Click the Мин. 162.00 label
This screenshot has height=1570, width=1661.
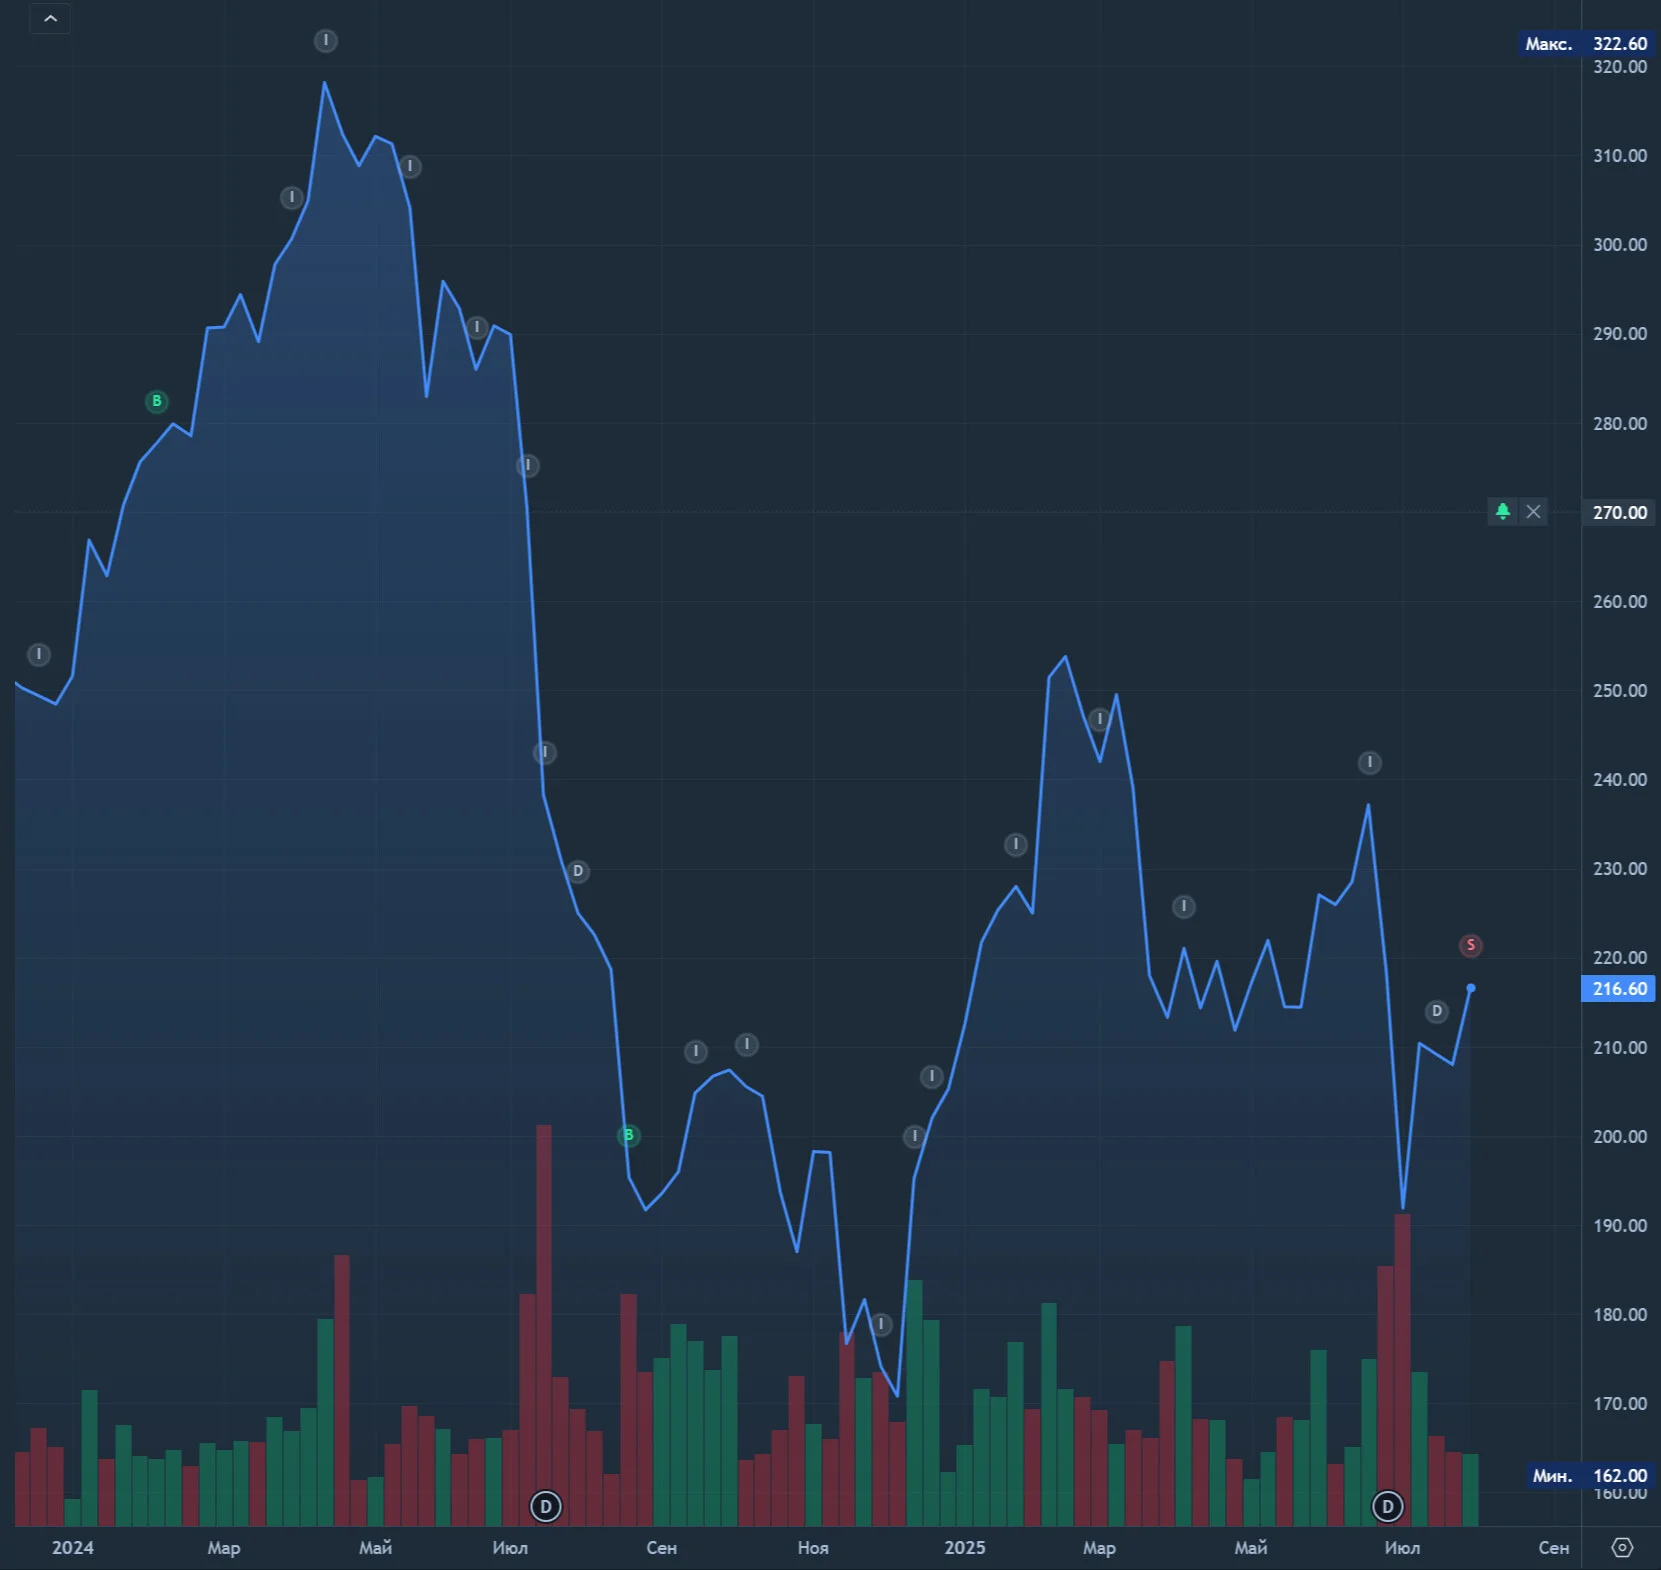[1590, 1476]
